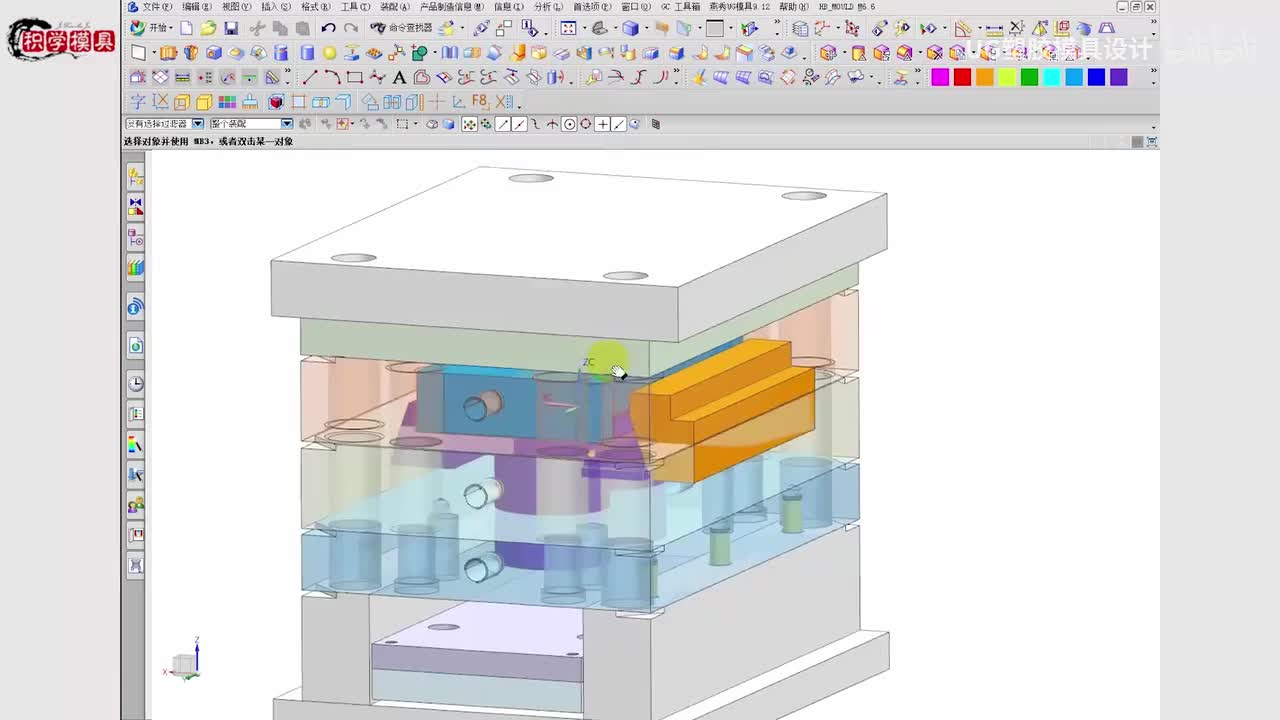
Task: Toggle the arc center snap option
Action: (569, 124)
